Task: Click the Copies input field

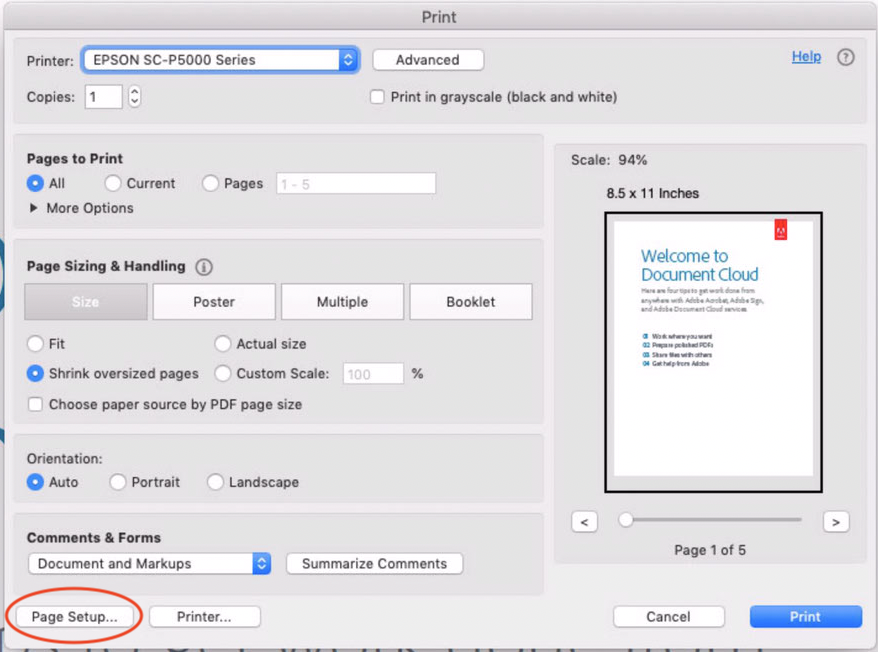Action: [x=104, y=97]
